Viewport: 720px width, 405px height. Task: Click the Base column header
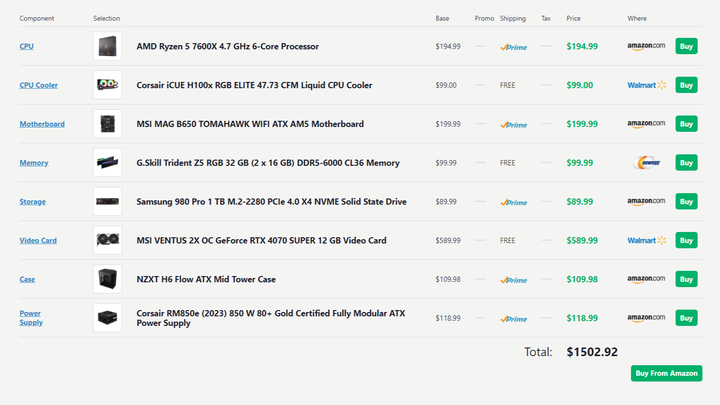coord(442,18)
